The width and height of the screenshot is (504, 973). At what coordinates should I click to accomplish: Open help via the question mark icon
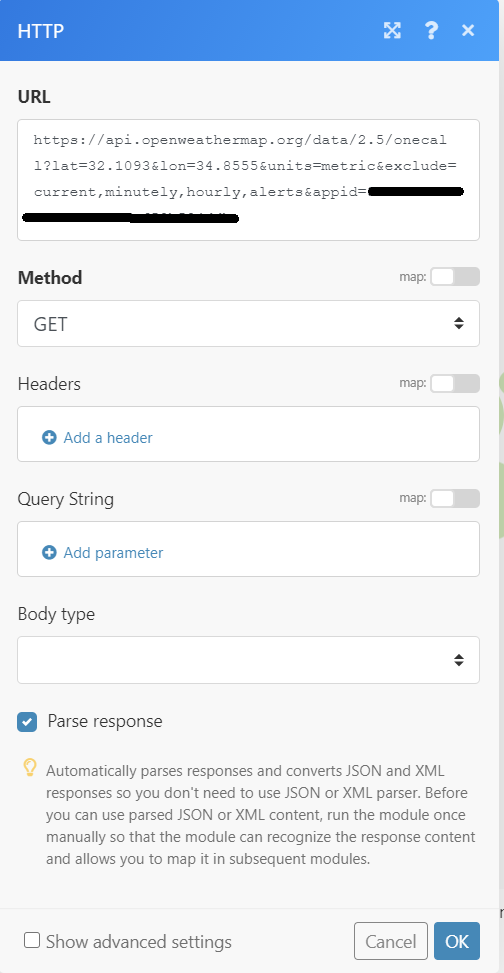click(x=431, y=30)
